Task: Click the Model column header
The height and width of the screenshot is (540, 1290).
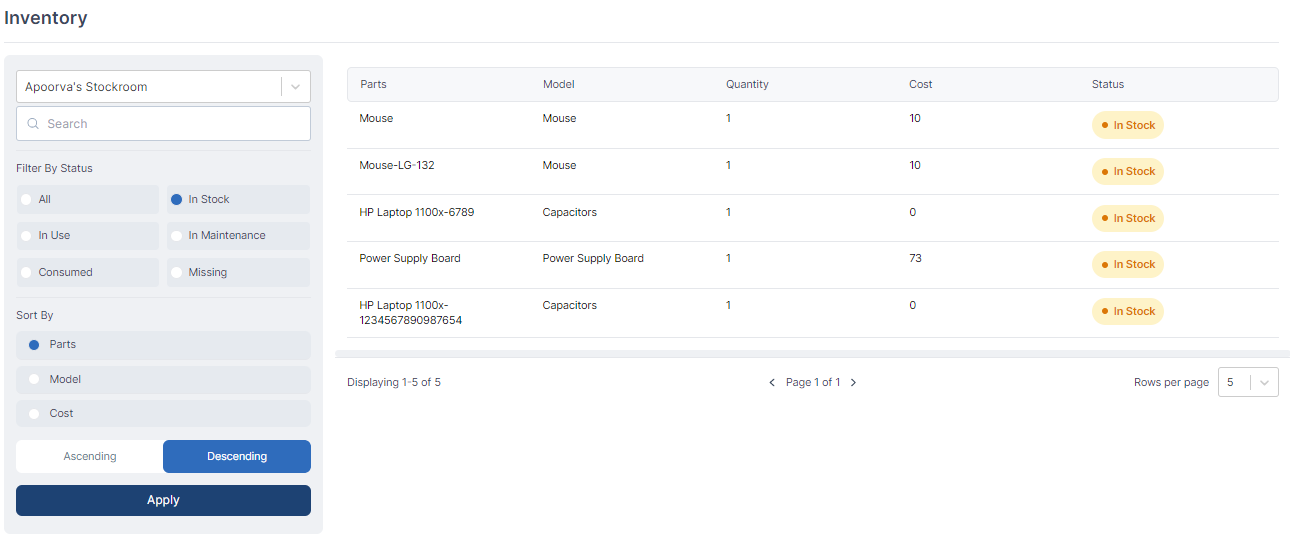Action: click(x=559, y=85)
